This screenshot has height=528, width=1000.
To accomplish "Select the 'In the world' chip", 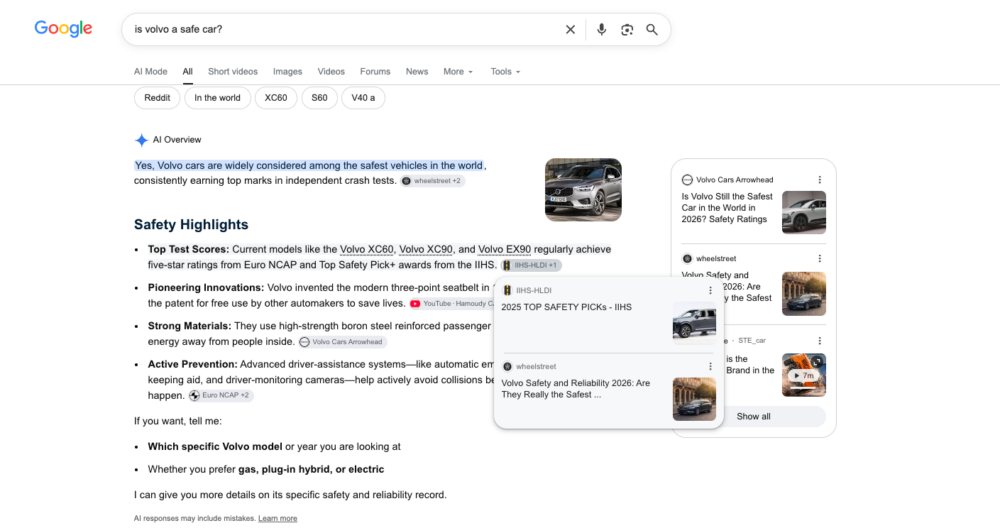I will click(x=217, y=98).
